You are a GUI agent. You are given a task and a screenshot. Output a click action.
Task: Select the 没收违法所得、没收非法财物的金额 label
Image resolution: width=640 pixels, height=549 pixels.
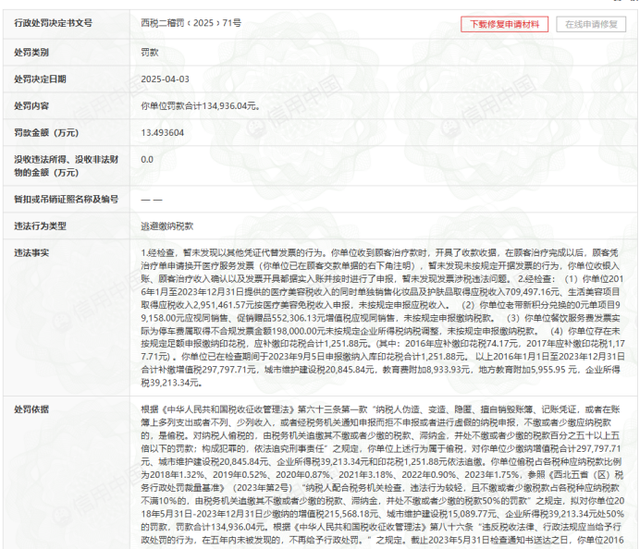point(66,166)
